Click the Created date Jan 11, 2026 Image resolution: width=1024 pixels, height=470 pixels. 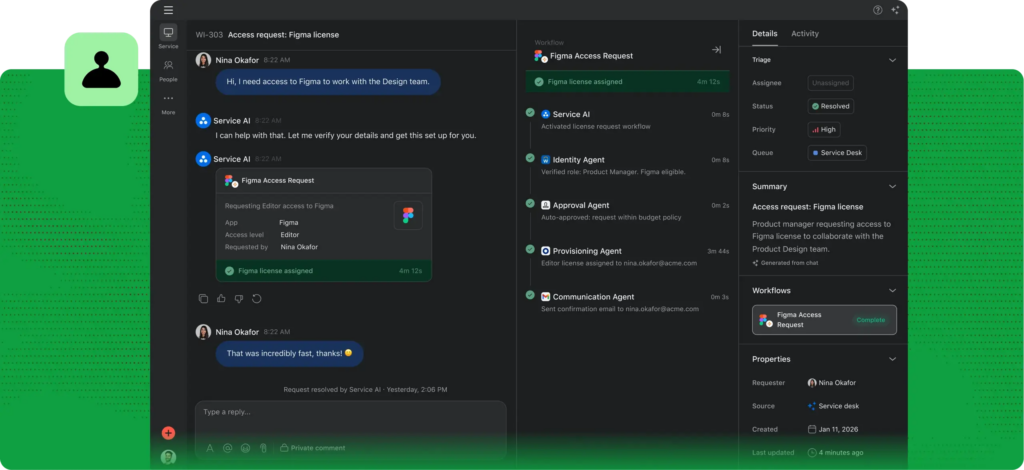click(833, 429)
